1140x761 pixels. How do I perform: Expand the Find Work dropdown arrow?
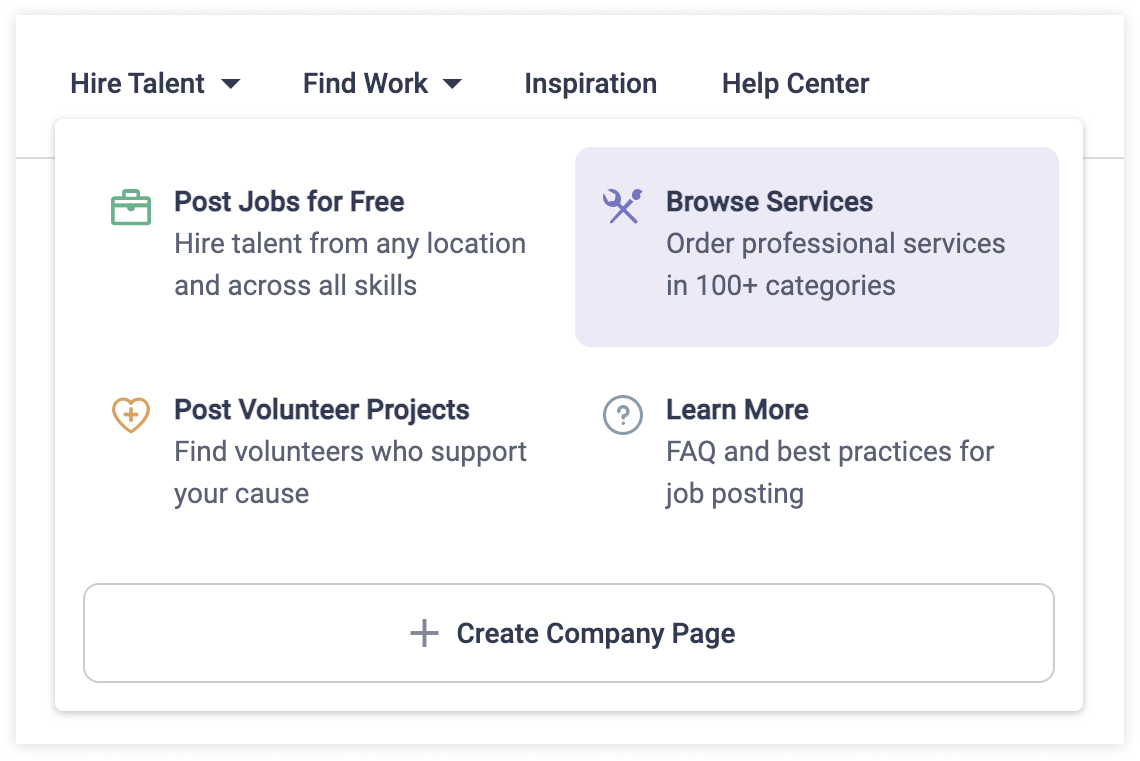click(x=452, y=84)
